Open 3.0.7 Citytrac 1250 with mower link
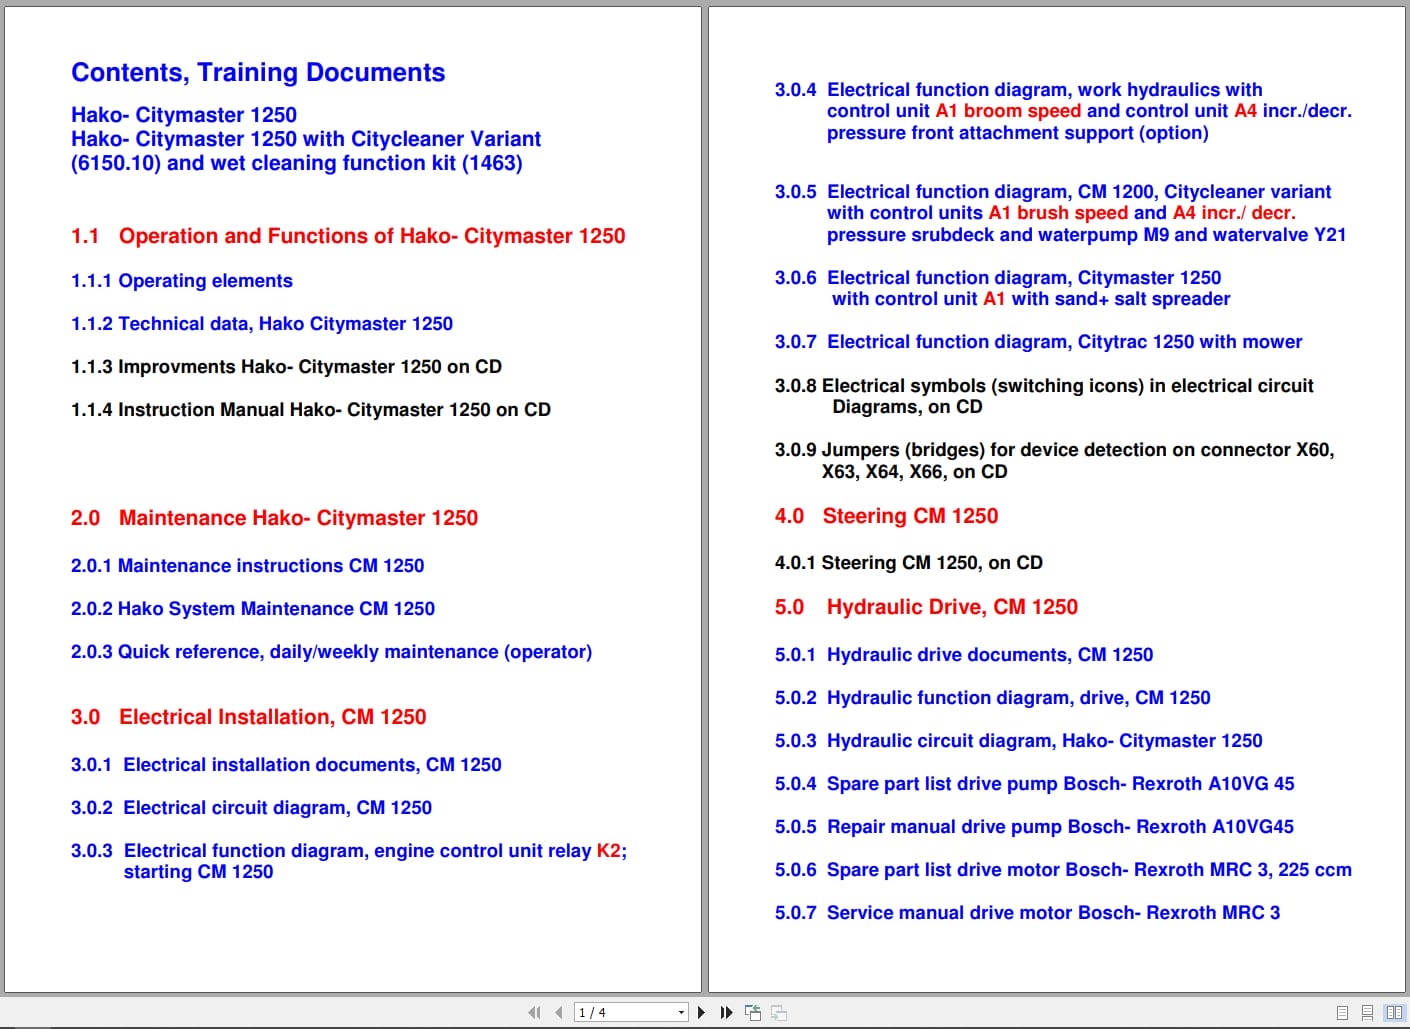Viewport: 1410px width, 1029px height. (x=1039, y=342)
